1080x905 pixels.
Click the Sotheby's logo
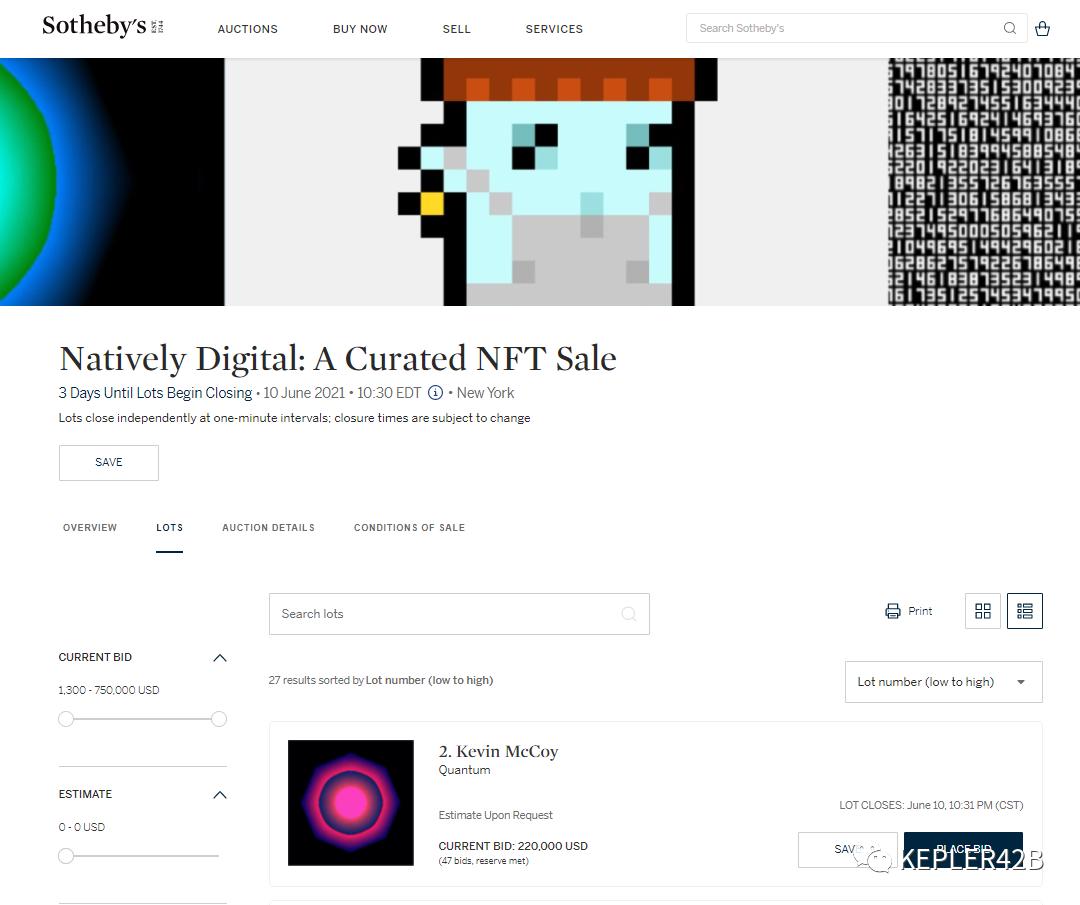103,26
